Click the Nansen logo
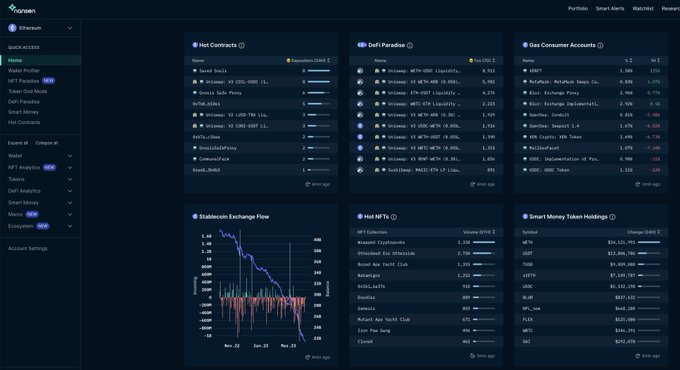 pyautogui.click(x=22, y=9)
